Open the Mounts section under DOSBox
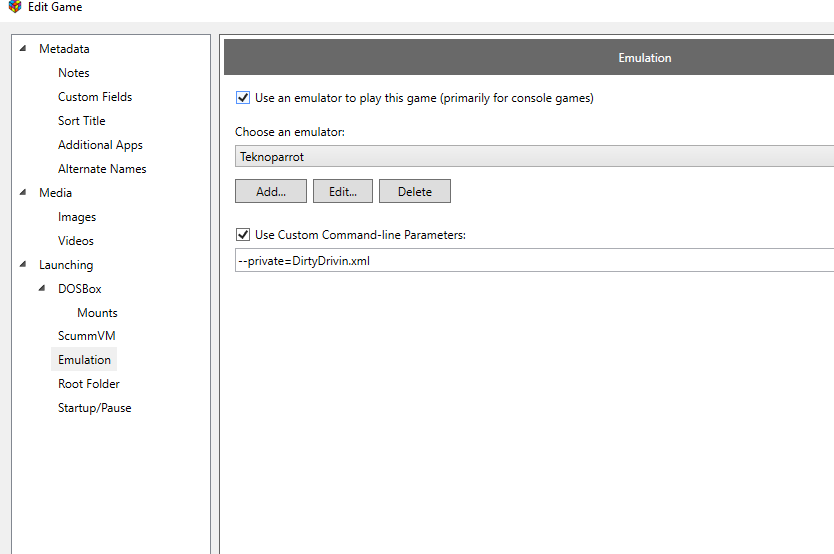This screenshot has height=554, width=834. click(97, 313)
